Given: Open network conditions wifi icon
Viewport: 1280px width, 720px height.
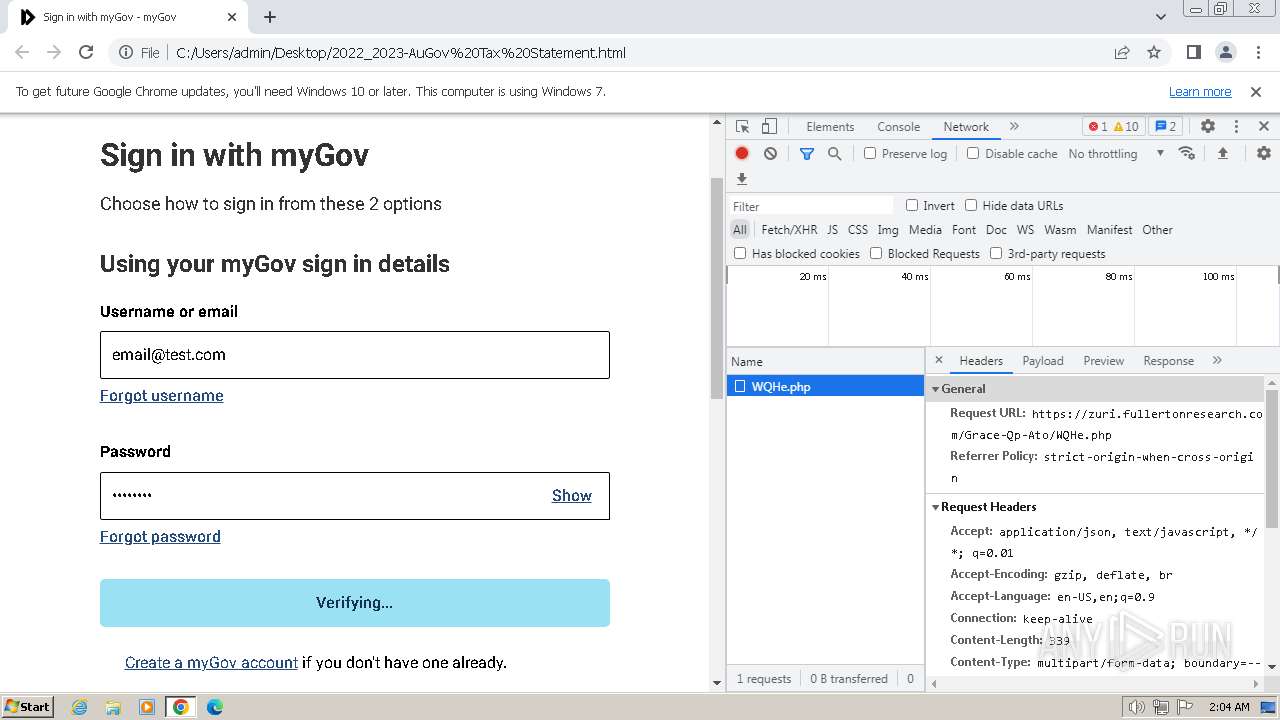Looking at the screenshot, I should pyautogui.click(x=1187, y=153).
